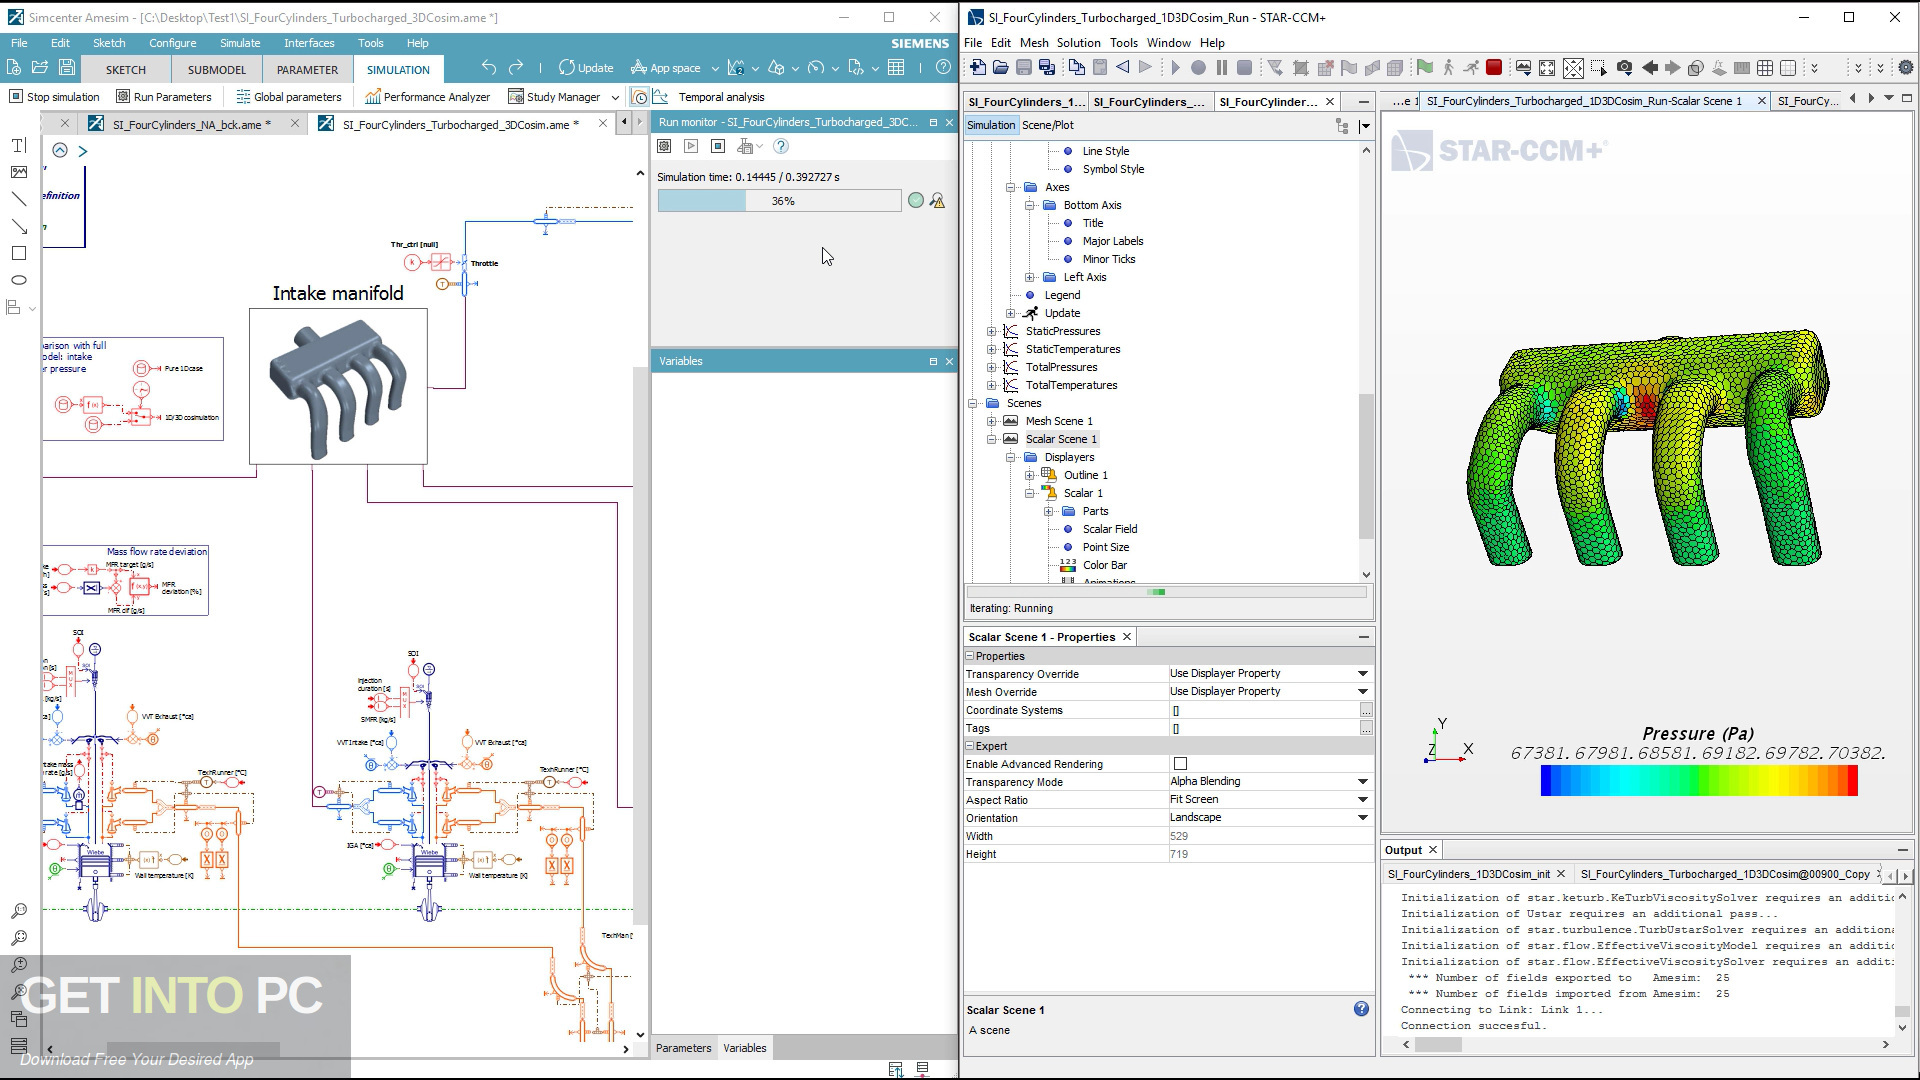The image size is (1920, 1080).
Task: Collapse the Properties section header
Action: pyautogui.click(x=970, y=656)
